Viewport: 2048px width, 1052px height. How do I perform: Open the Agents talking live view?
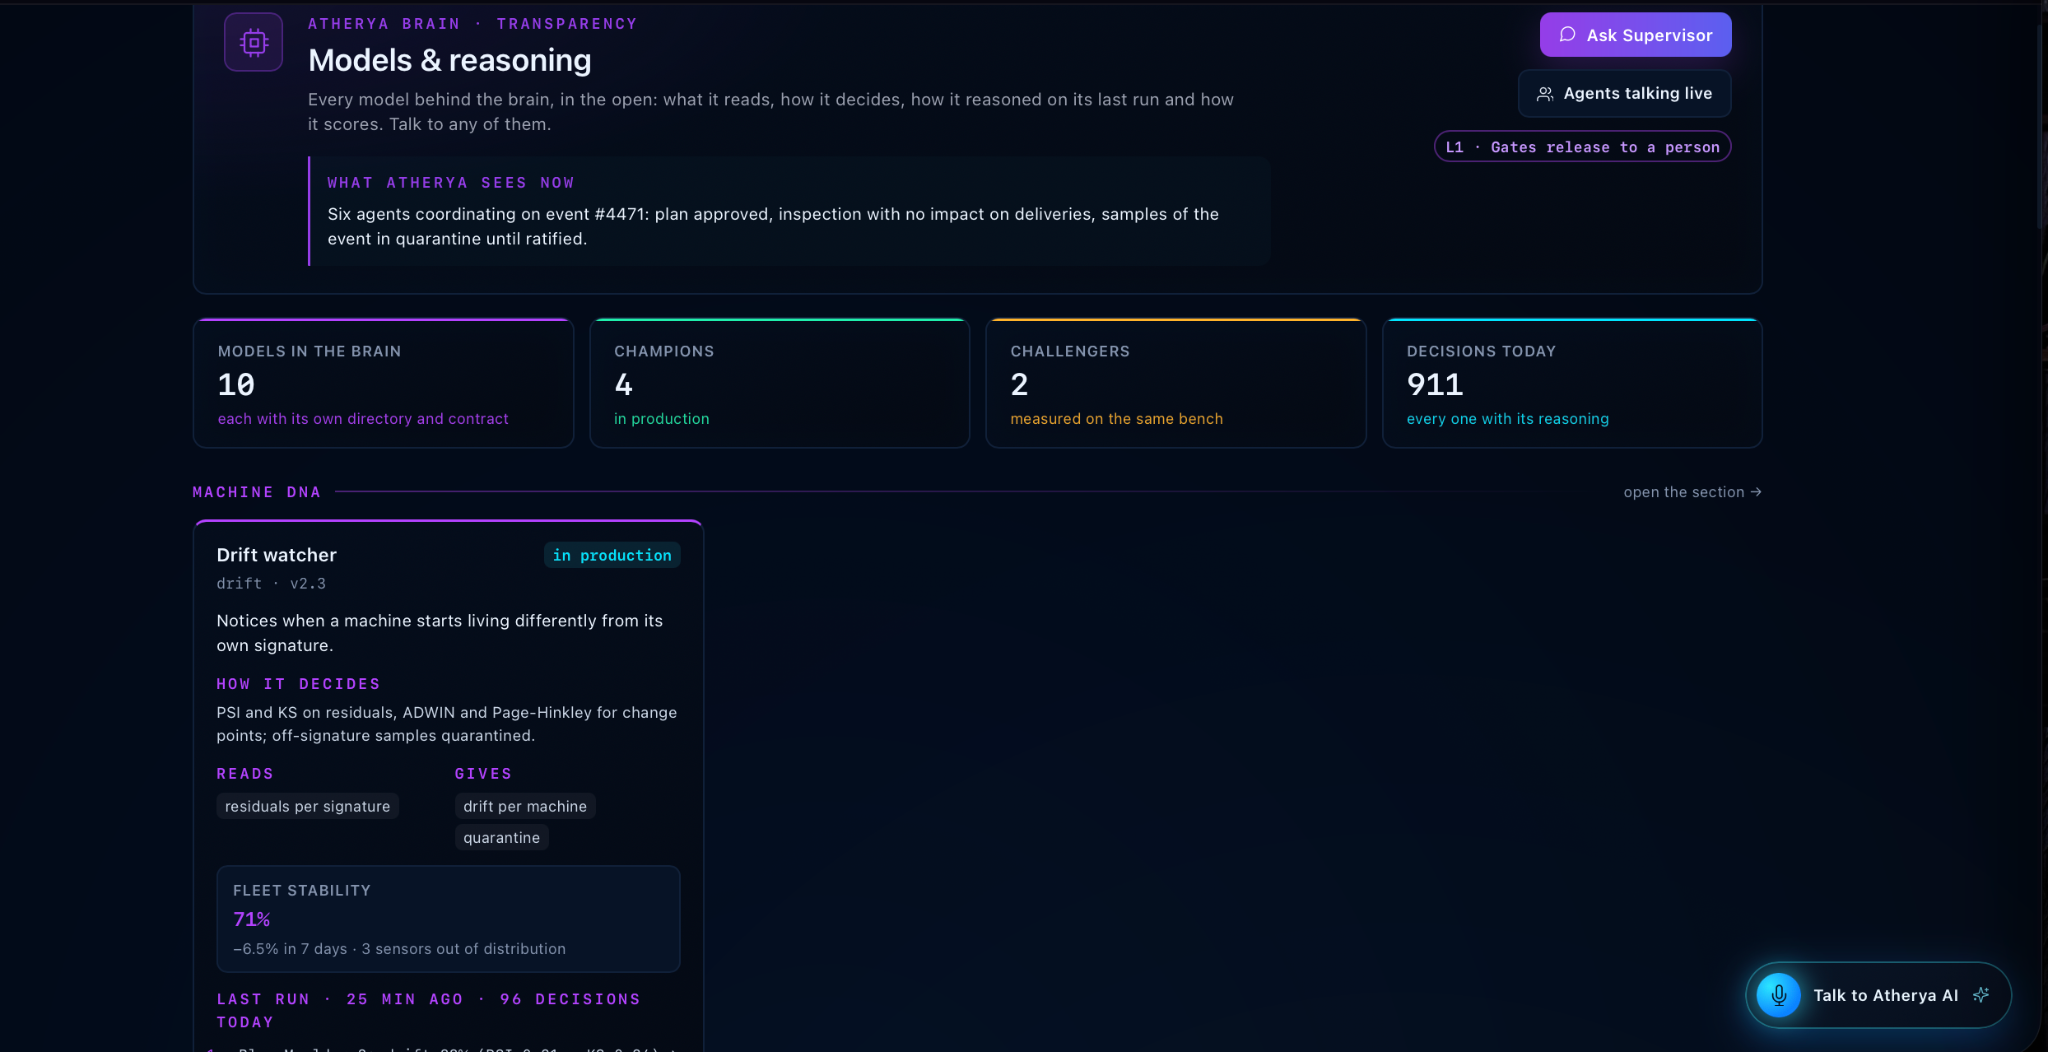[1624, 94]
